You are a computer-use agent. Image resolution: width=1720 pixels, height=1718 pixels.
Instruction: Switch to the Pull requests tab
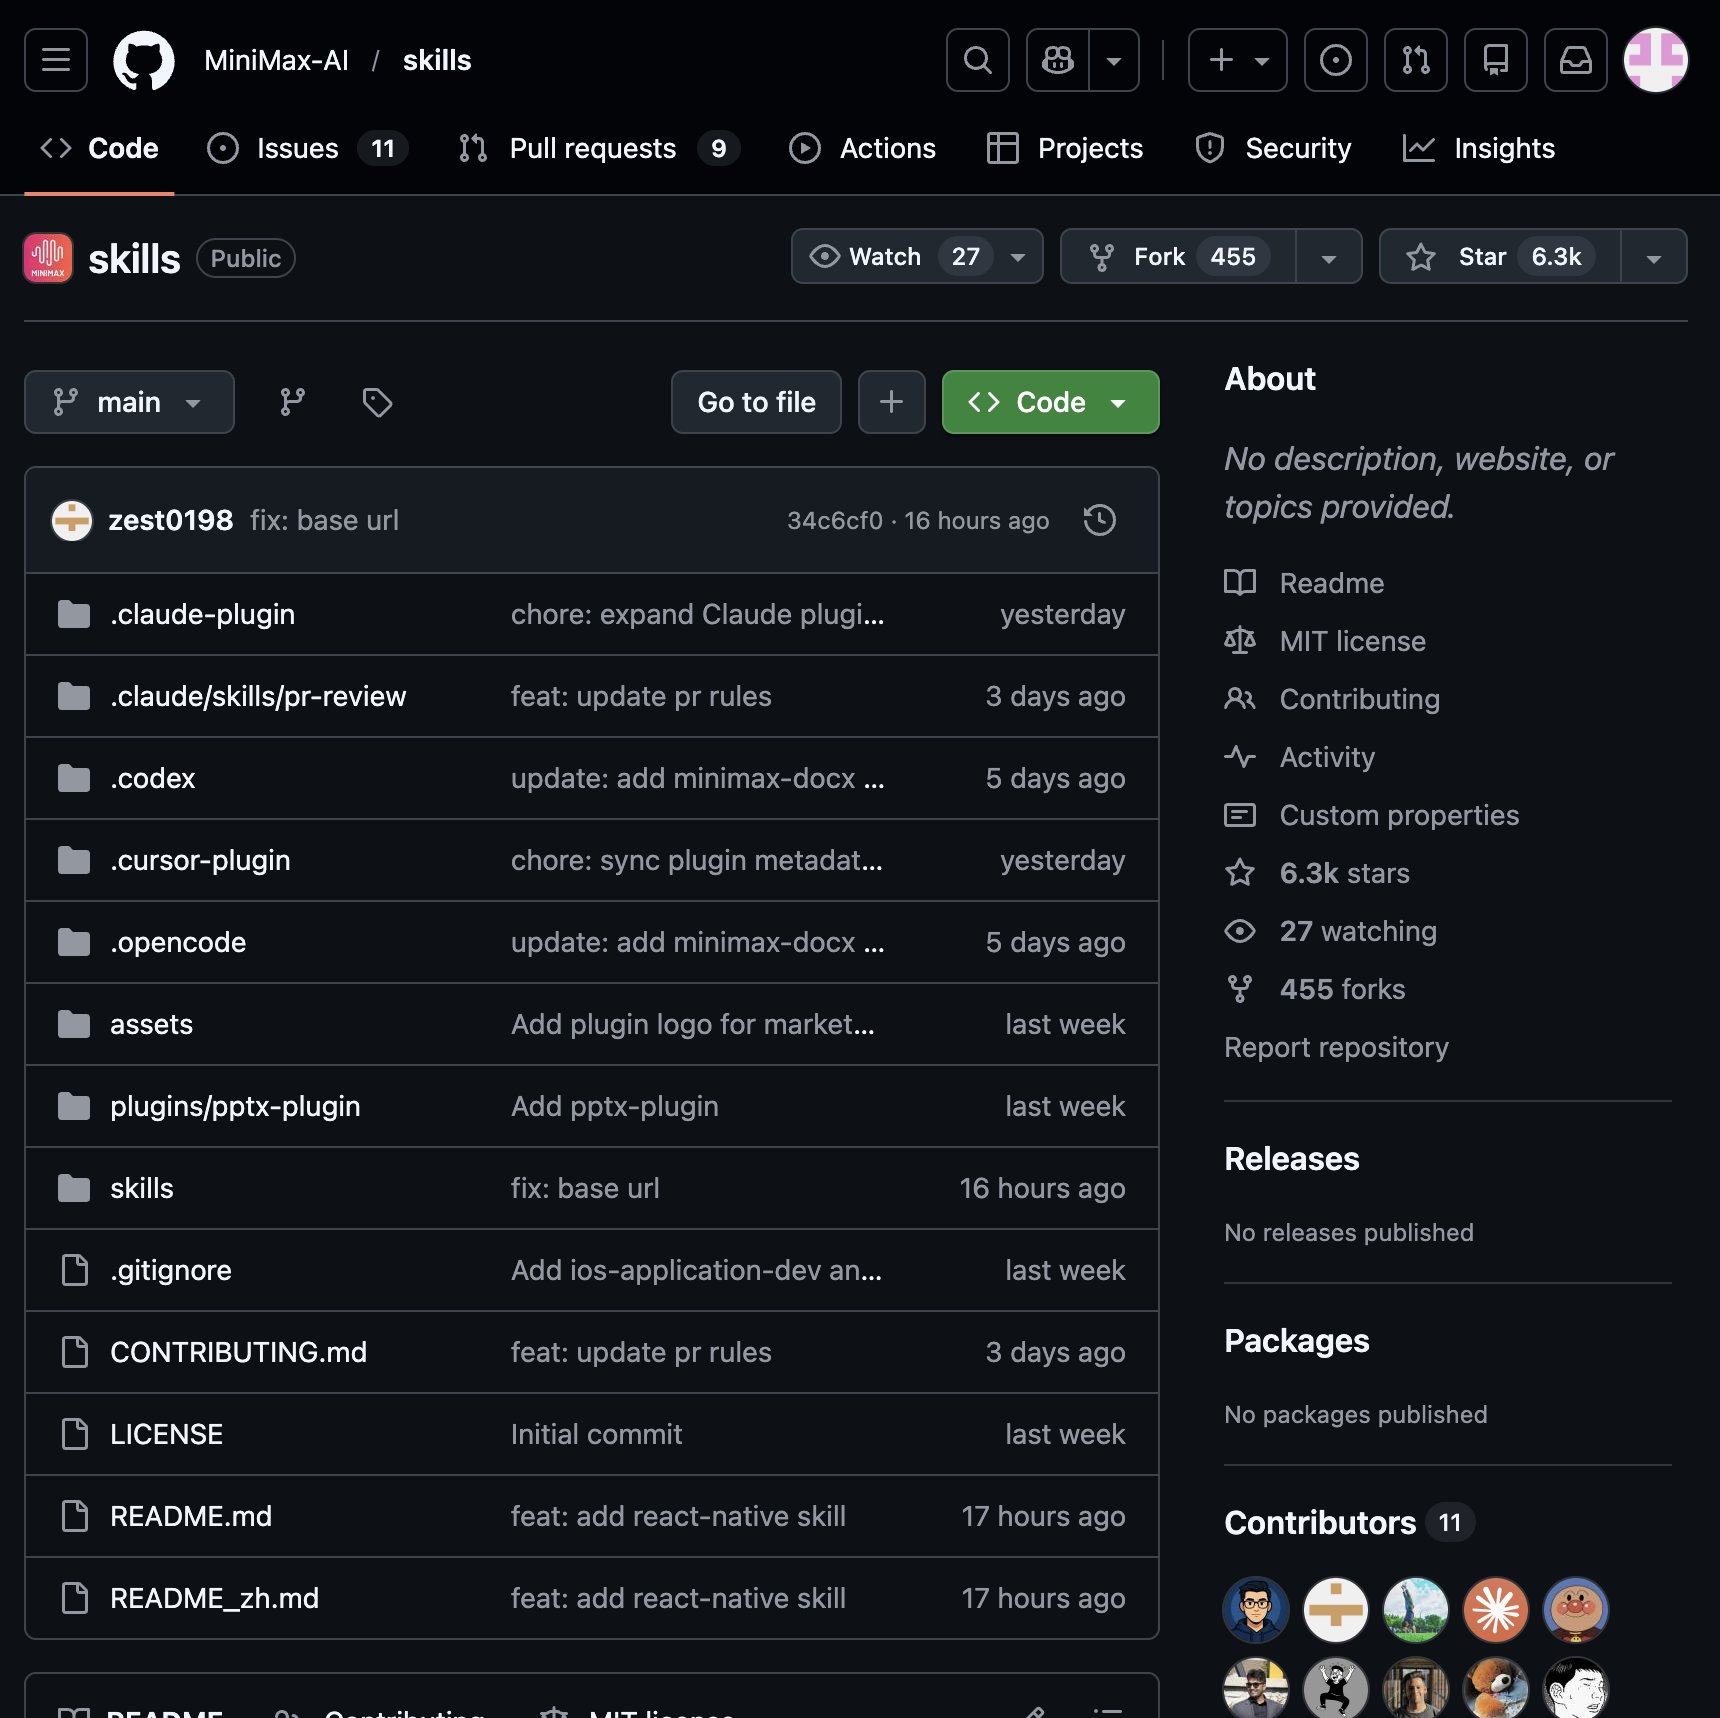[x=592, y=148]
